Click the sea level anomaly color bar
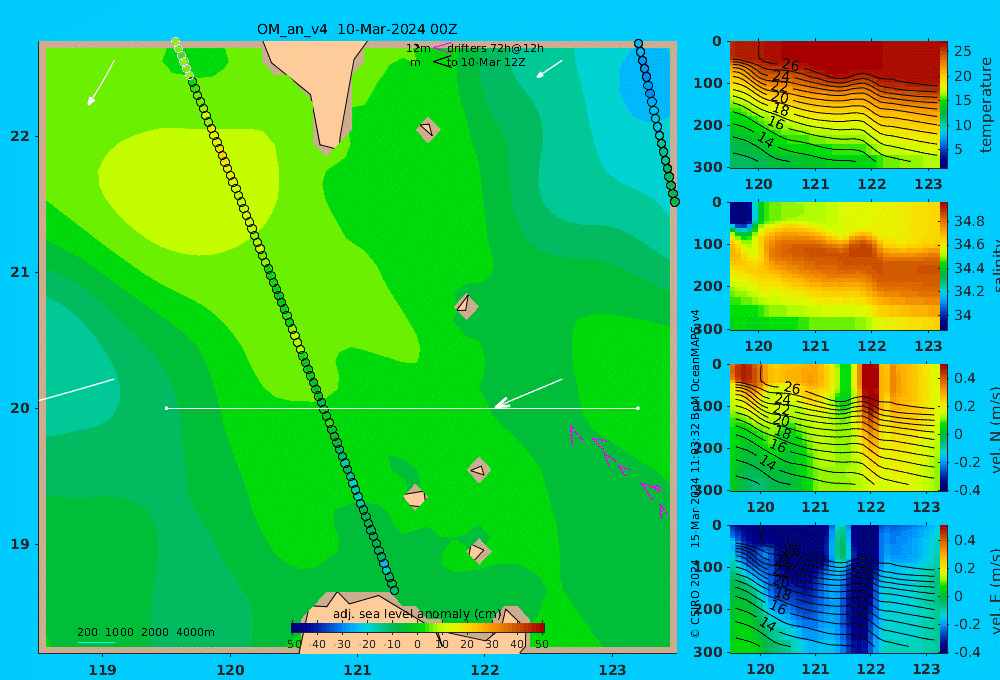Image resolution: width=1000 pixels, height=680 pixels. 418,628
